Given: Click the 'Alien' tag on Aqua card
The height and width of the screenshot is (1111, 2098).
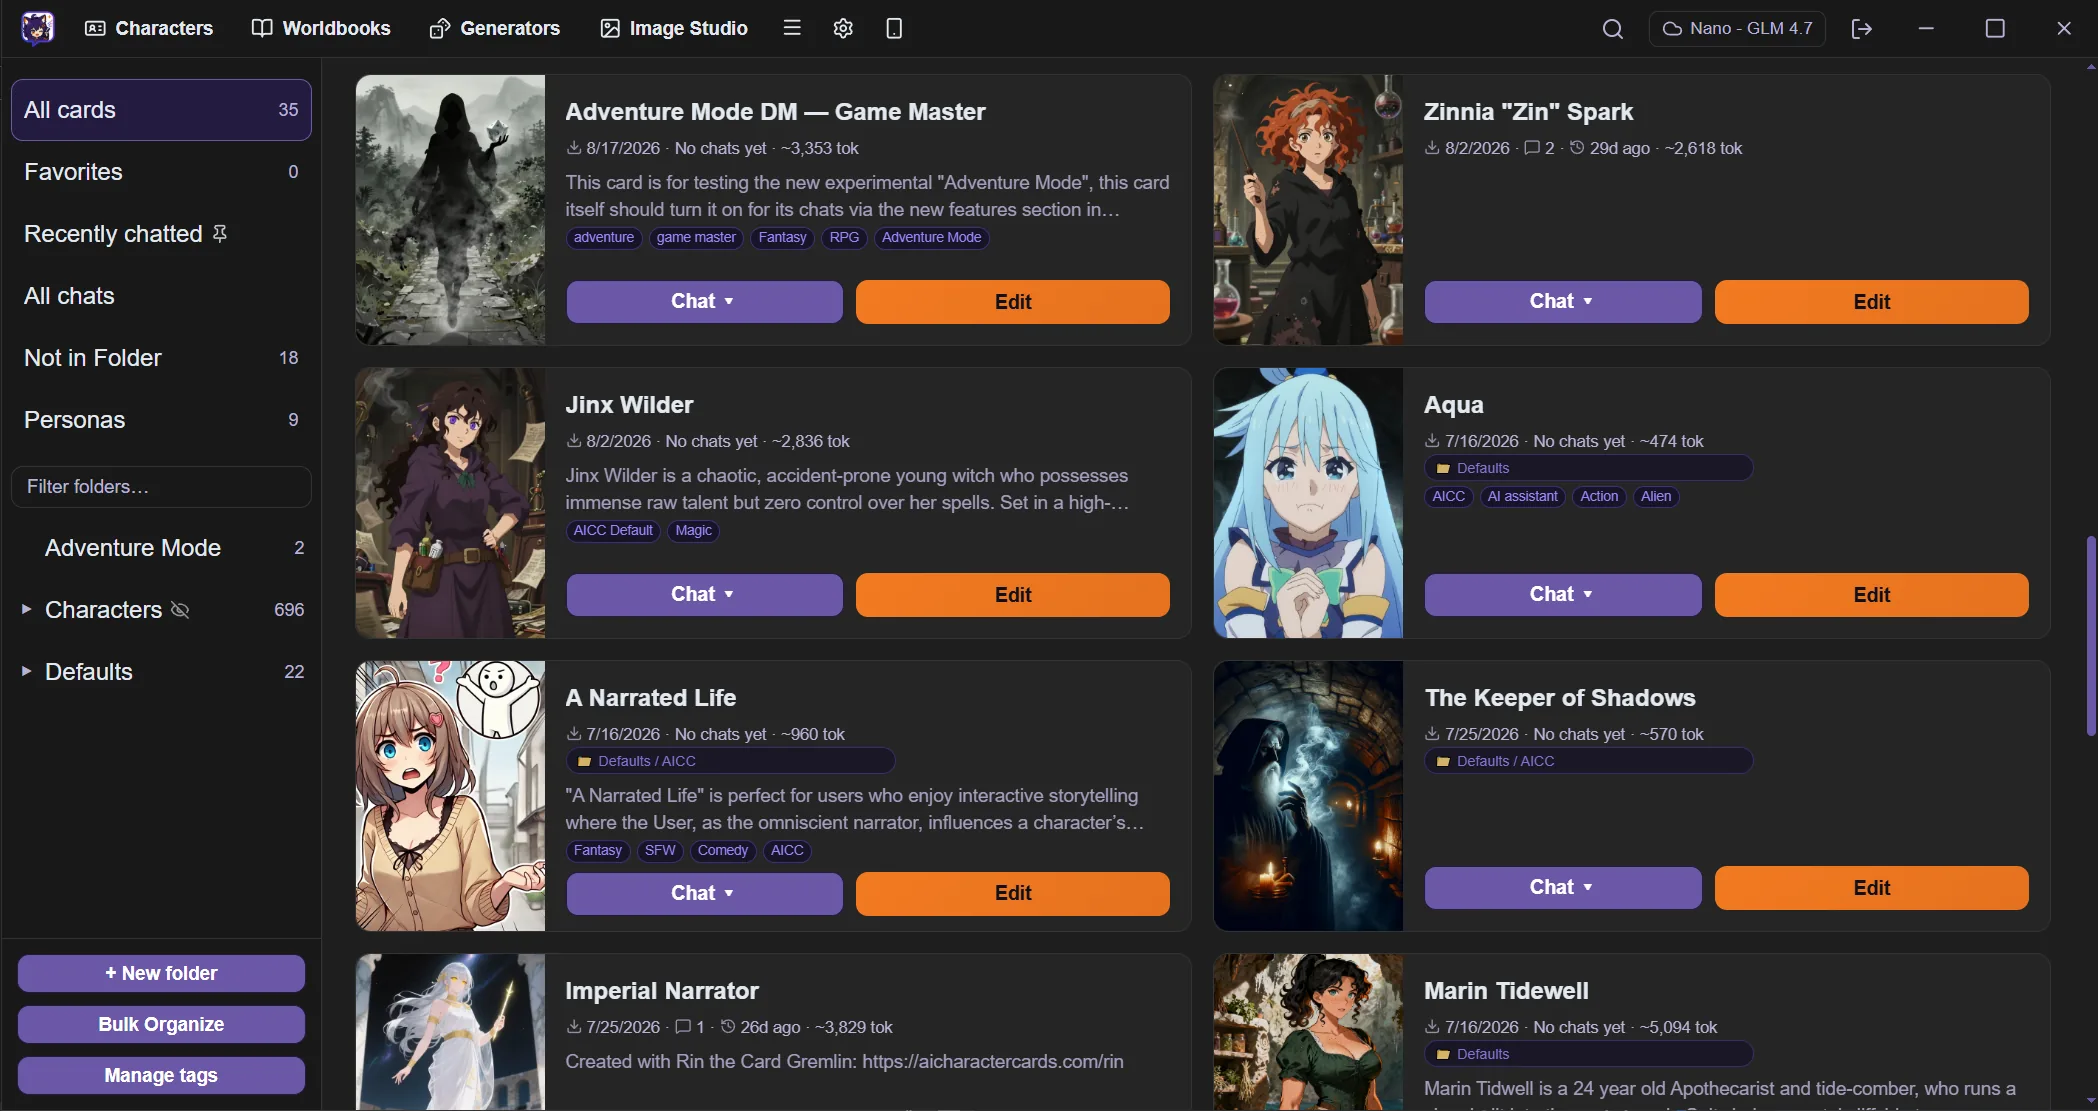Looking at the screenshot, I should pyautogui.click(x=1656, y=496).
